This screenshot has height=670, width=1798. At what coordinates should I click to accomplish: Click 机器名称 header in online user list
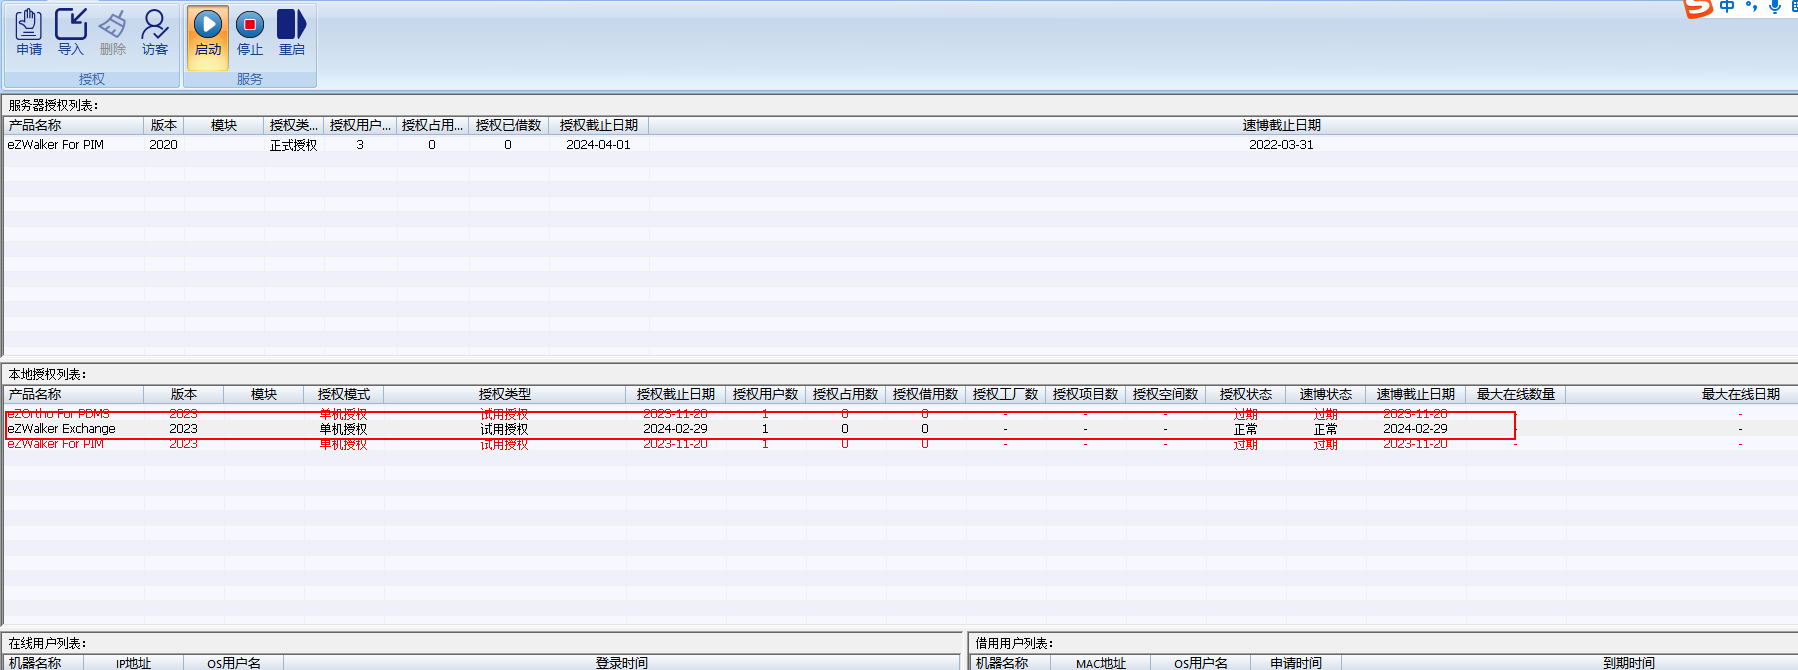44,662
